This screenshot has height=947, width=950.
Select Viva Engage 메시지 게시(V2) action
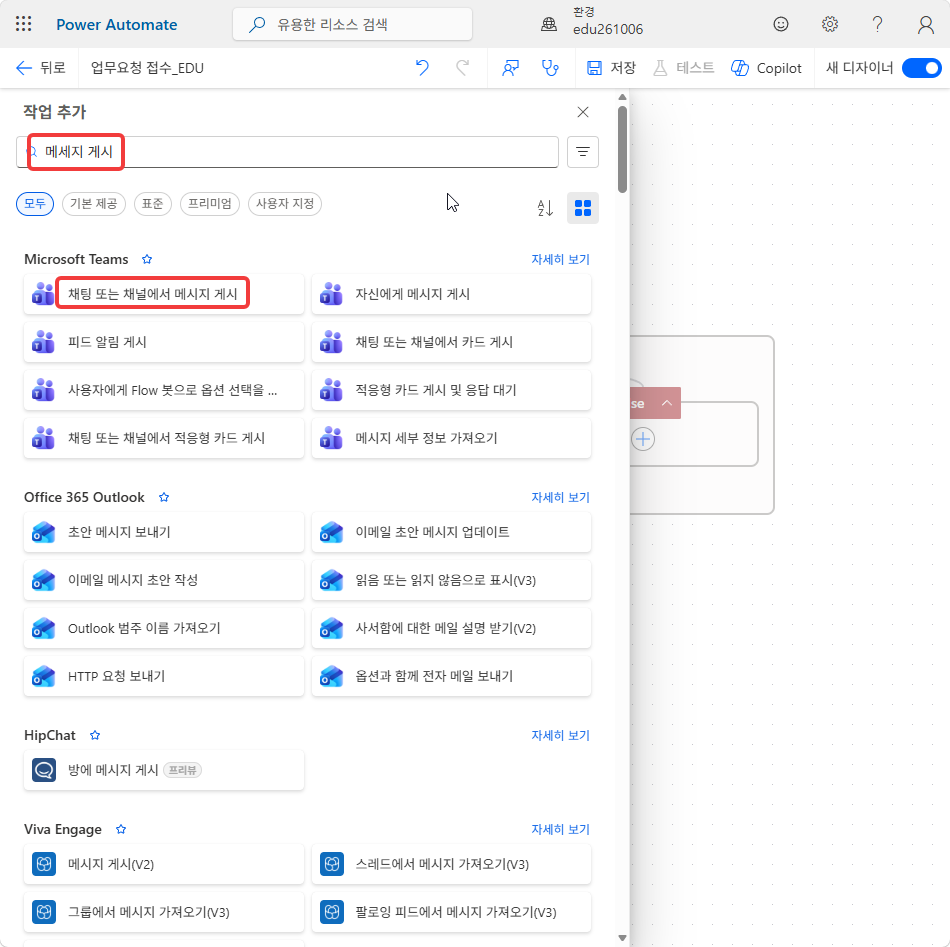164,864
